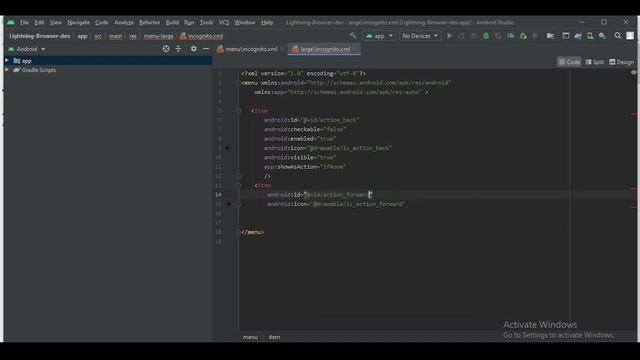640x360 pixels.
Task: Click Apply Changes and Restart Activity icon
Action: tap(461, 36)
